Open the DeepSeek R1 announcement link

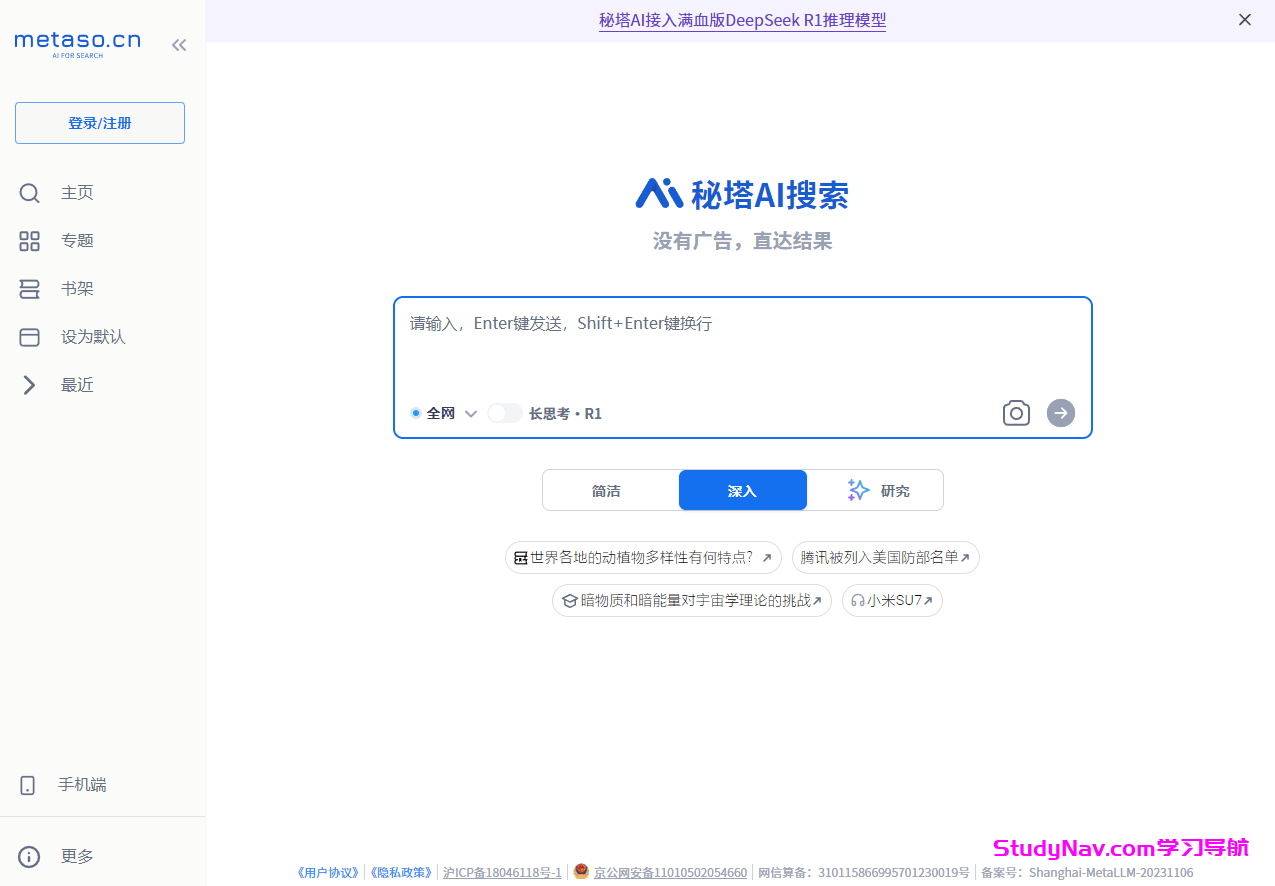point(742,20)
